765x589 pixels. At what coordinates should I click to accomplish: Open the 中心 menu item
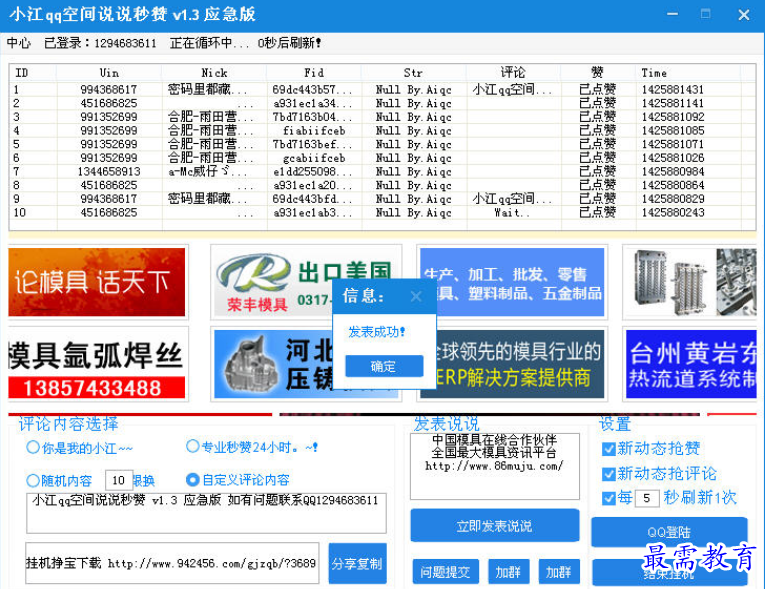19,43
